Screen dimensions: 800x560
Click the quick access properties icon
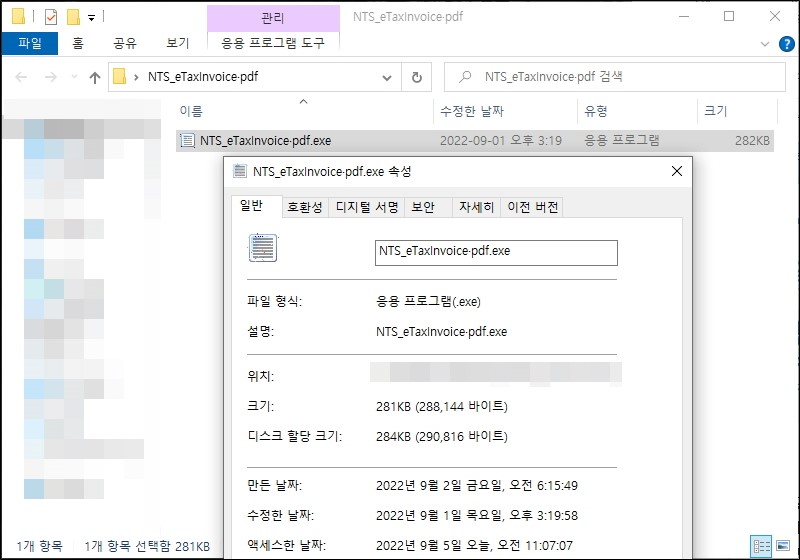pyautogui.click(x=51, y=17)
